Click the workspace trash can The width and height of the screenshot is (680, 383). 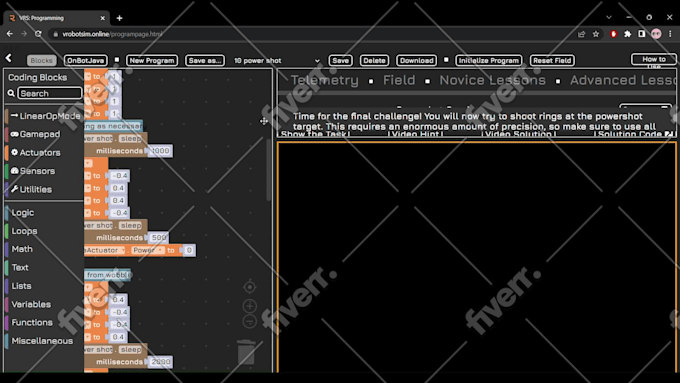[x=247, y=352]
